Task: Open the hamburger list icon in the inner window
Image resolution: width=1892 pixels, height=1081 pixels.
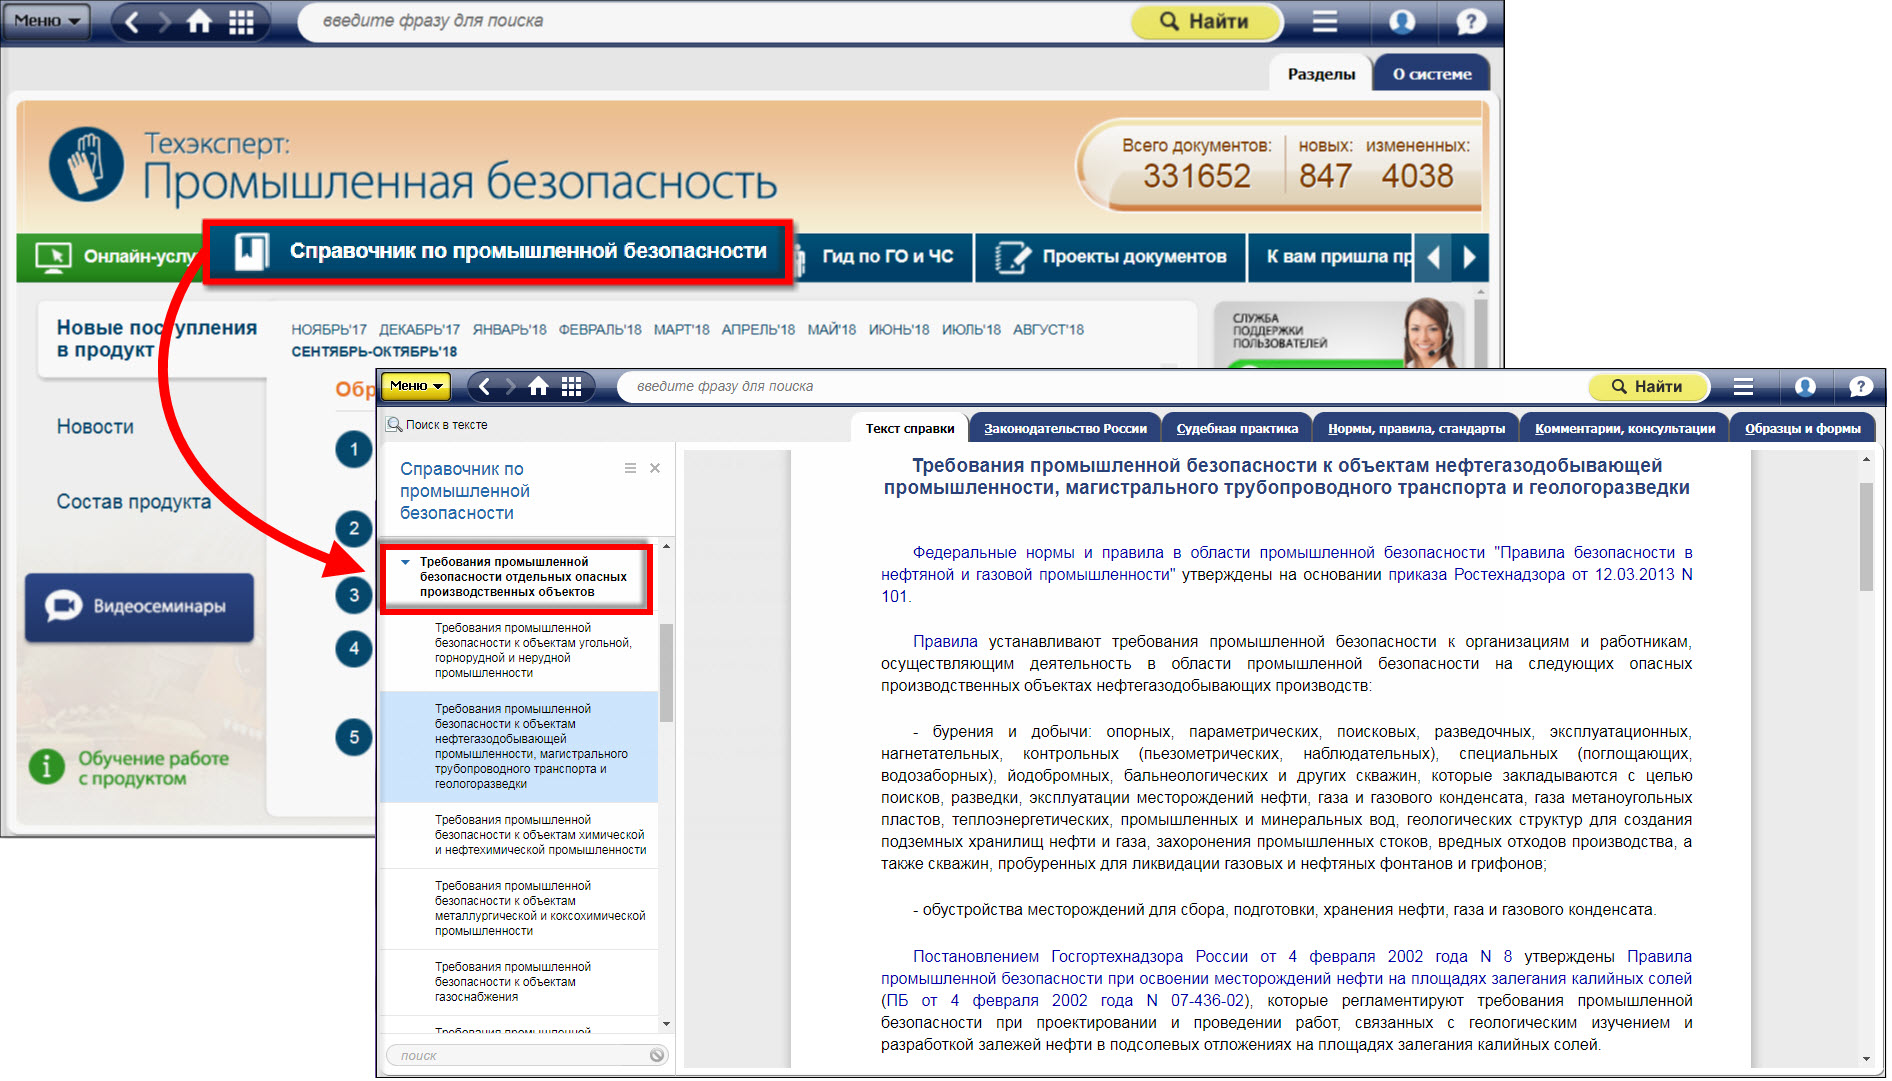Action: 1743,387
